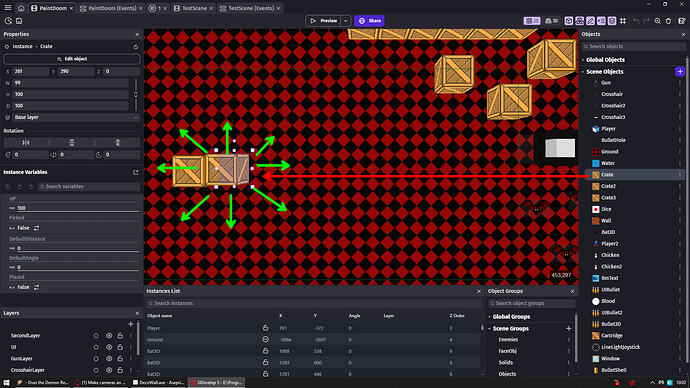Viewport: 690px width, 388px height.
Task: Toggle the instance lock in Properties
Action: point(136,46)
